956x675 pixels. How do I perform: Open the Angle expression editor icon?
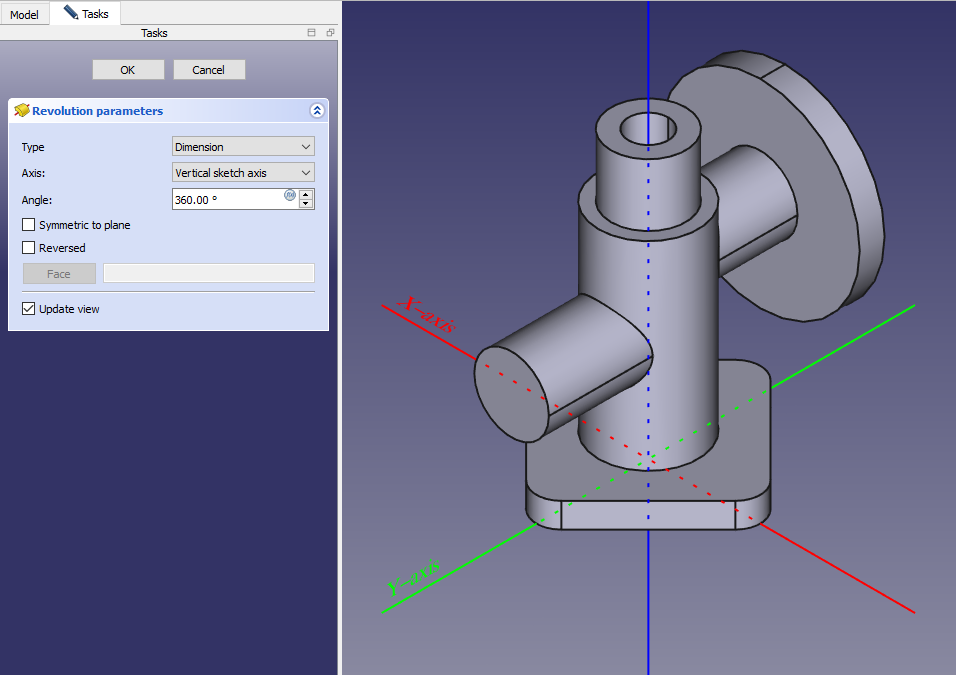[x=290, y=195]
